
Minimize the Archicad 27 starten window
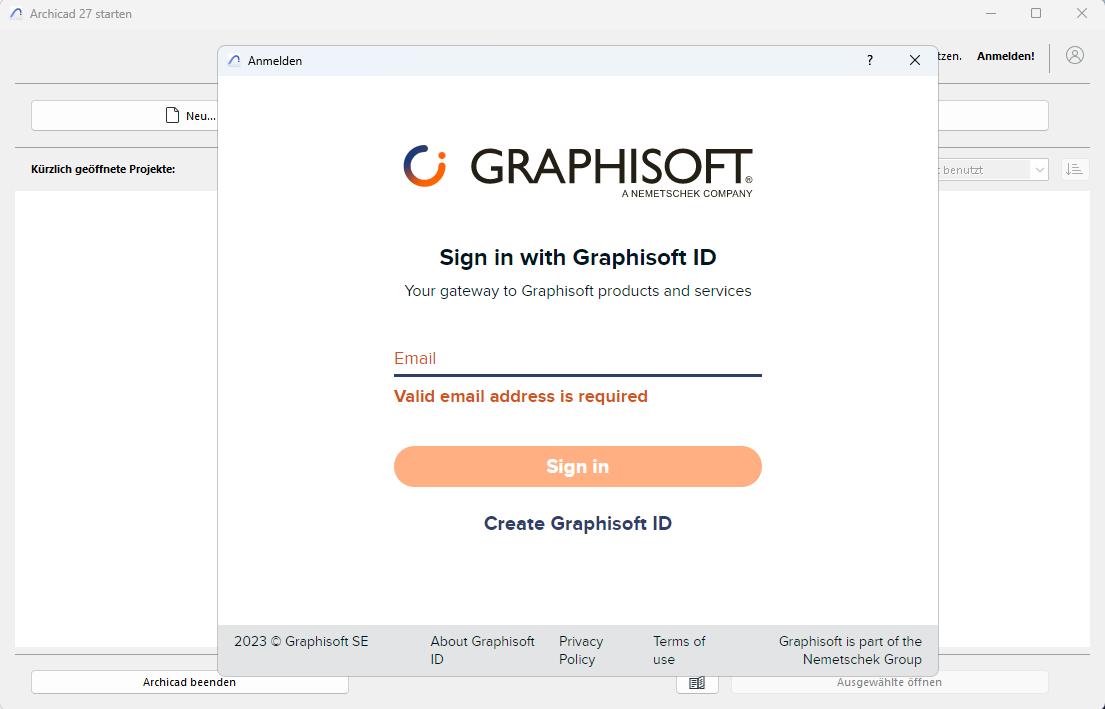pos(991,13)
